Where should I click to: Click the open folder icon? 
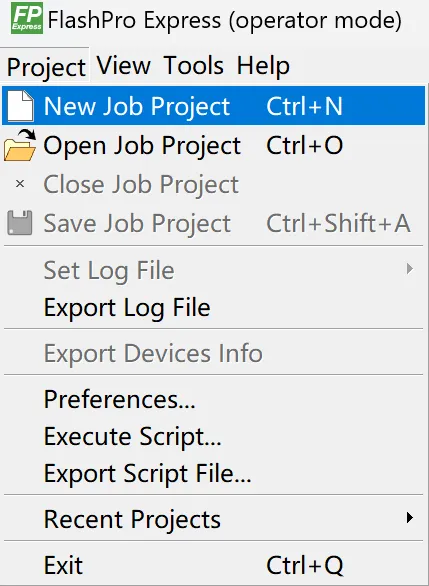point(20,145)
